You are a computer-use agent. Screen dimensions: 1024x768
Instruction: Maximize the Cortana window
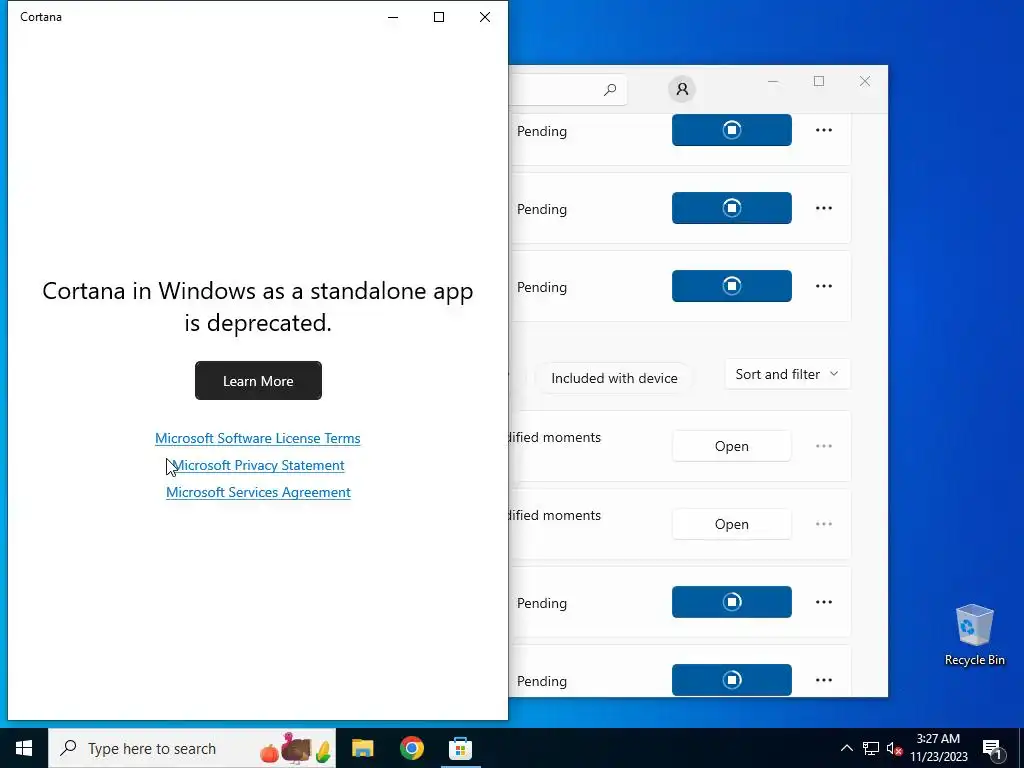439,17
